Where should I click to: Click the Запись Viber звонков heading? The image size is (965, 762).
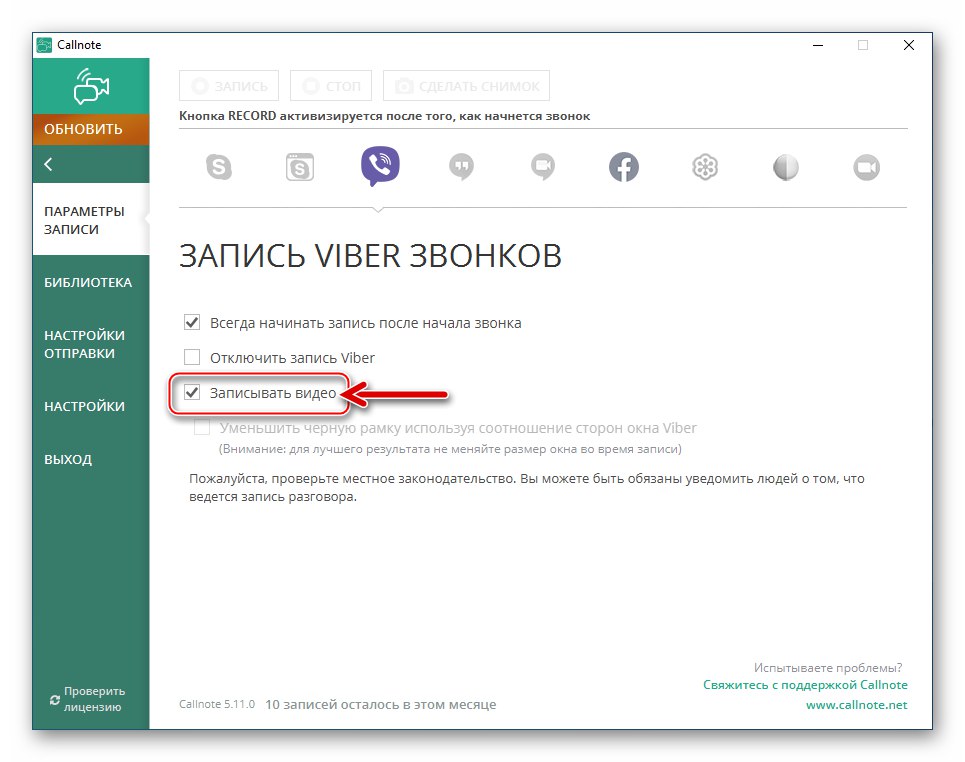tap(370, 255)
